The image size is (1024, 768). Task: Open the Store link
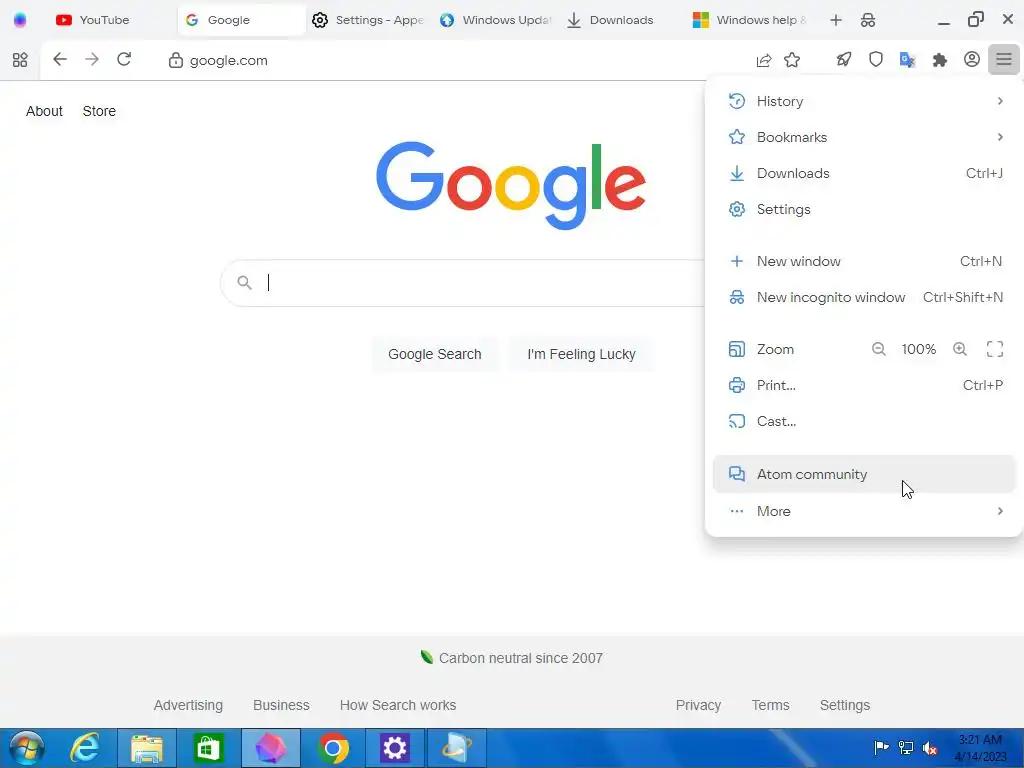coord(99,111)
